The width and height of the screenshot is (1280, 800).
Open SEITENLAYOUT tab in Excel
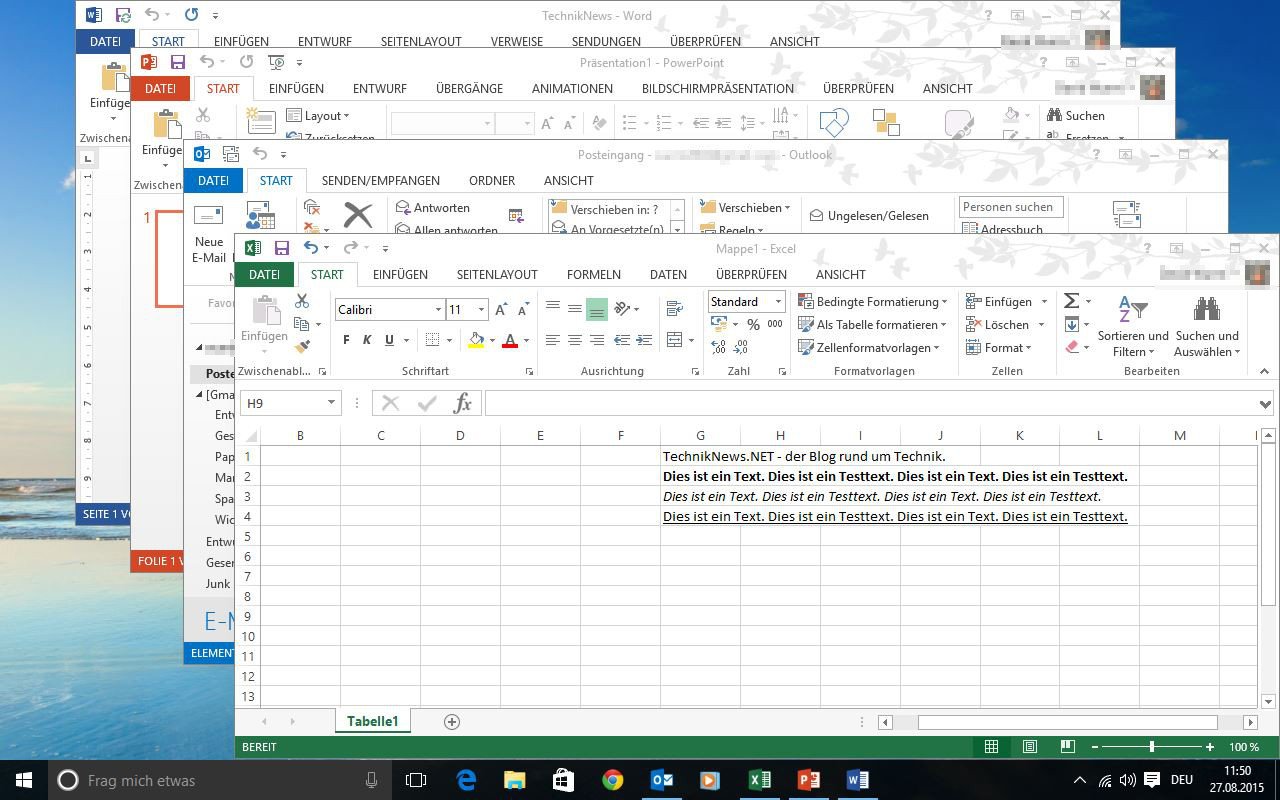coord(497,274)
